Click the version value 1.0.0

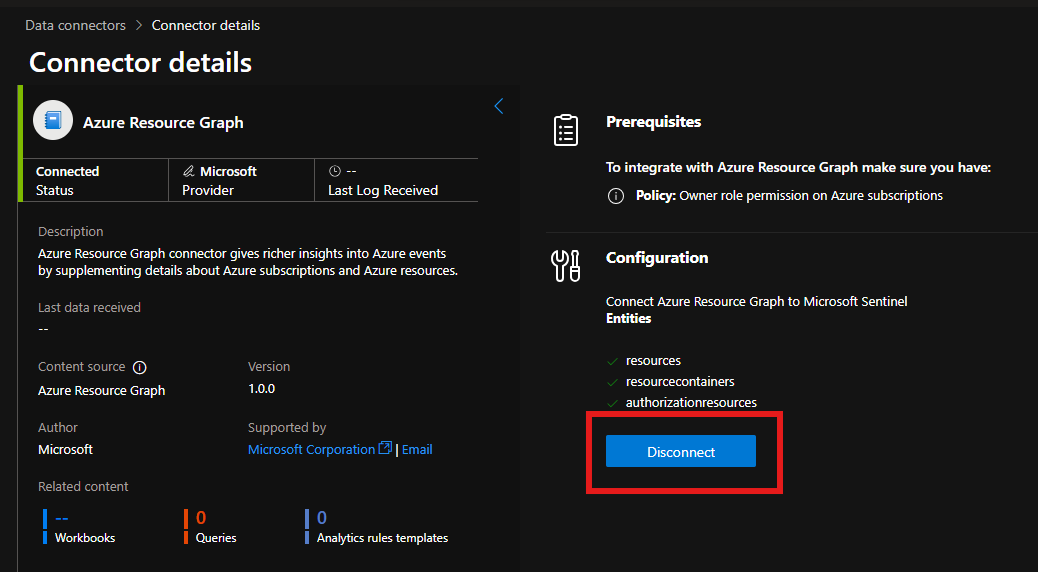(261, 389)
